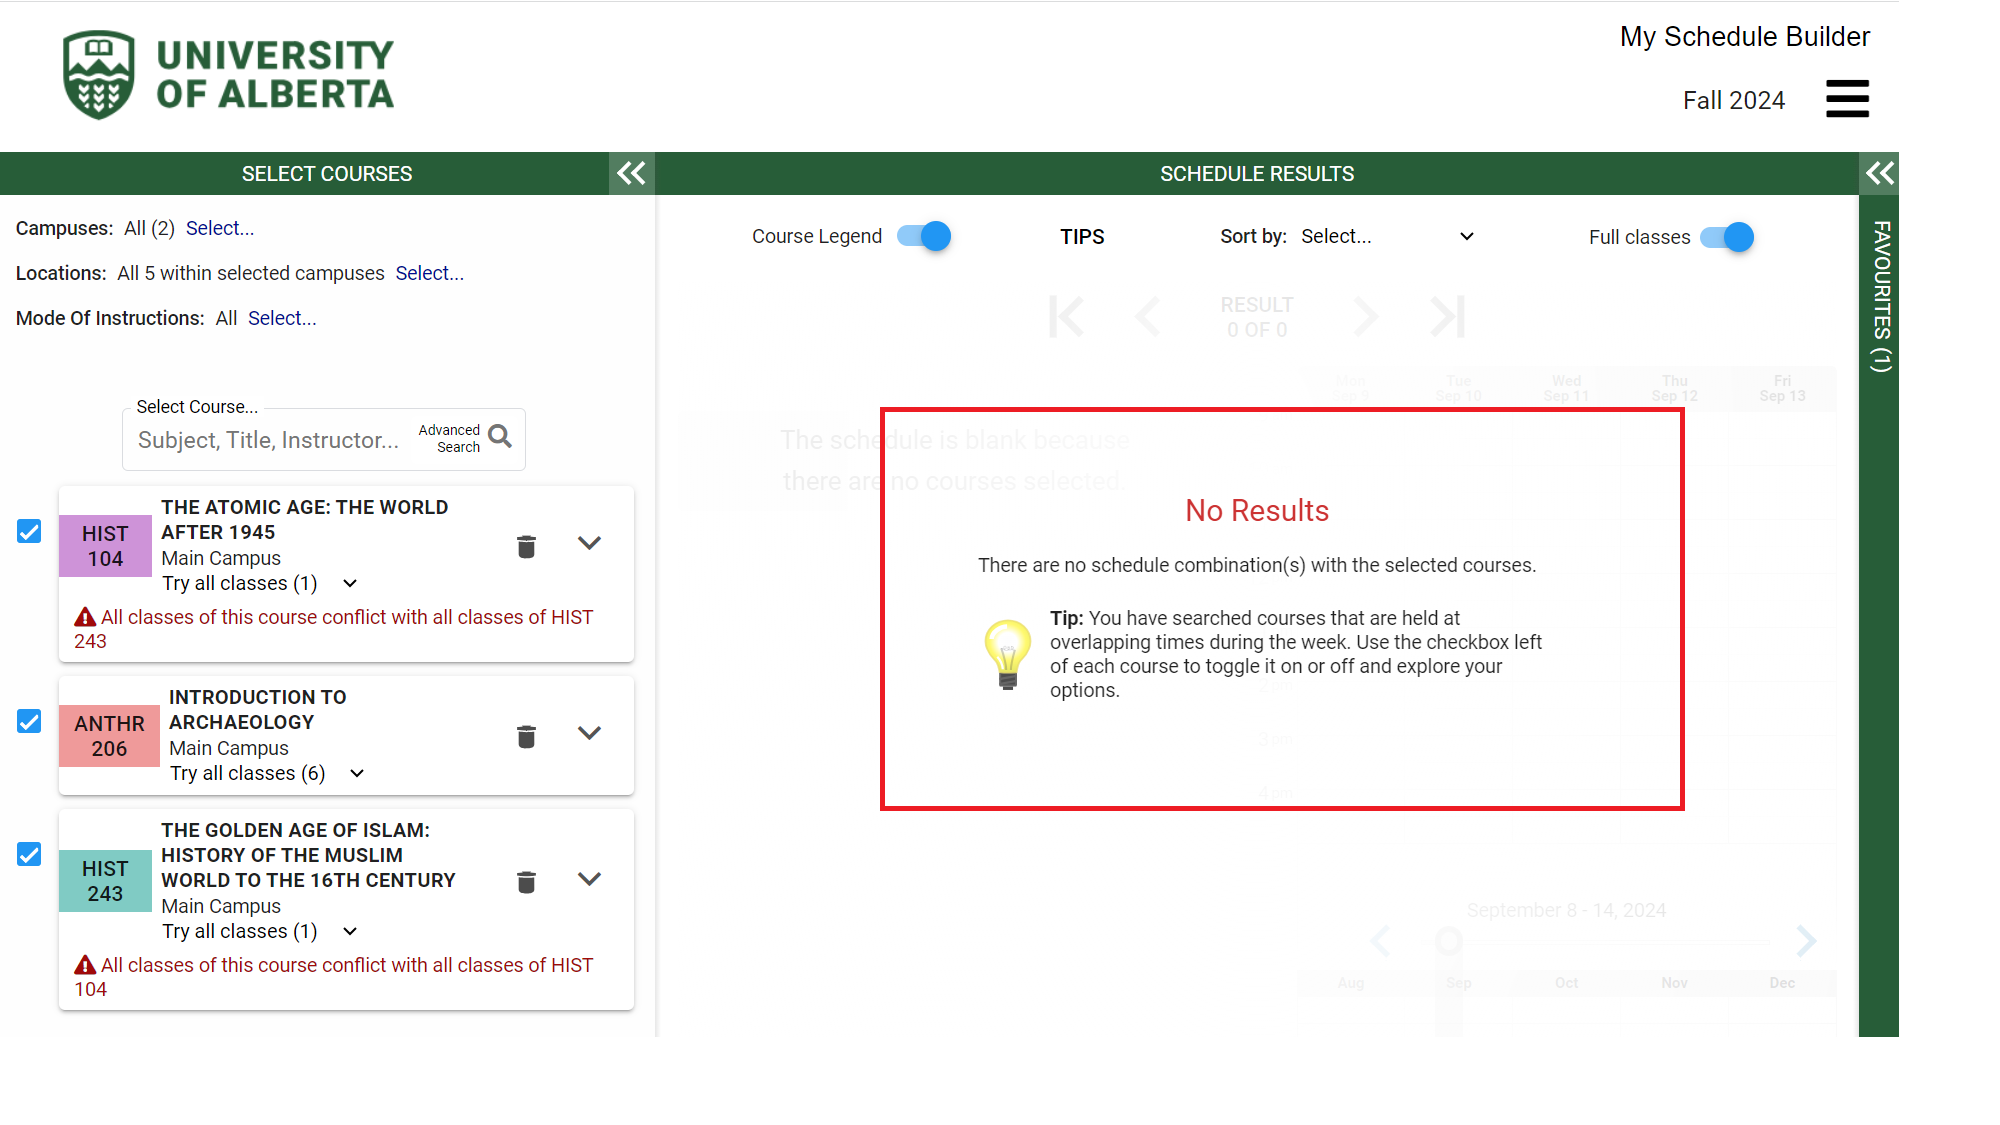Expand ANTHR 206 course details chevron
This screenshot has width=2000, height=1125.
589,733
